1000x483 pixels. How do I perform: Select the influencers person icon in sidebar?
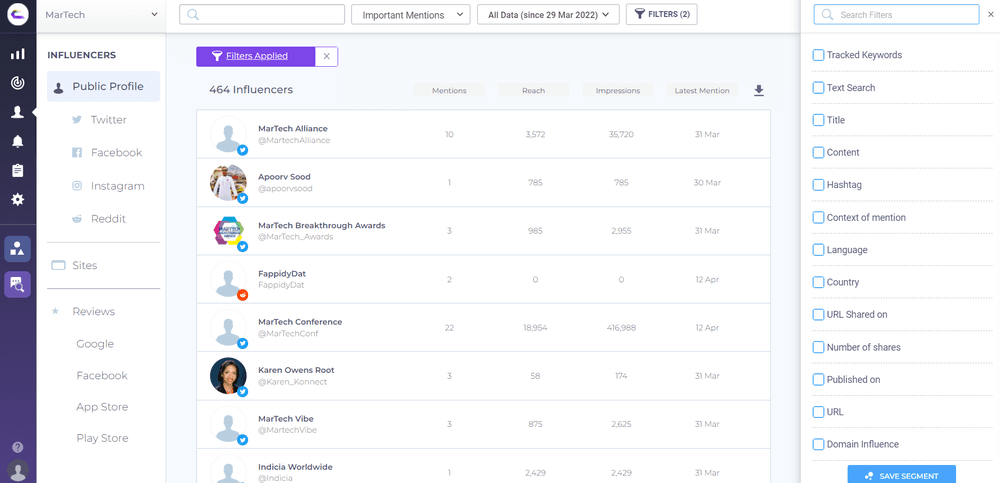pyautogui.click(x=18, y=112)
